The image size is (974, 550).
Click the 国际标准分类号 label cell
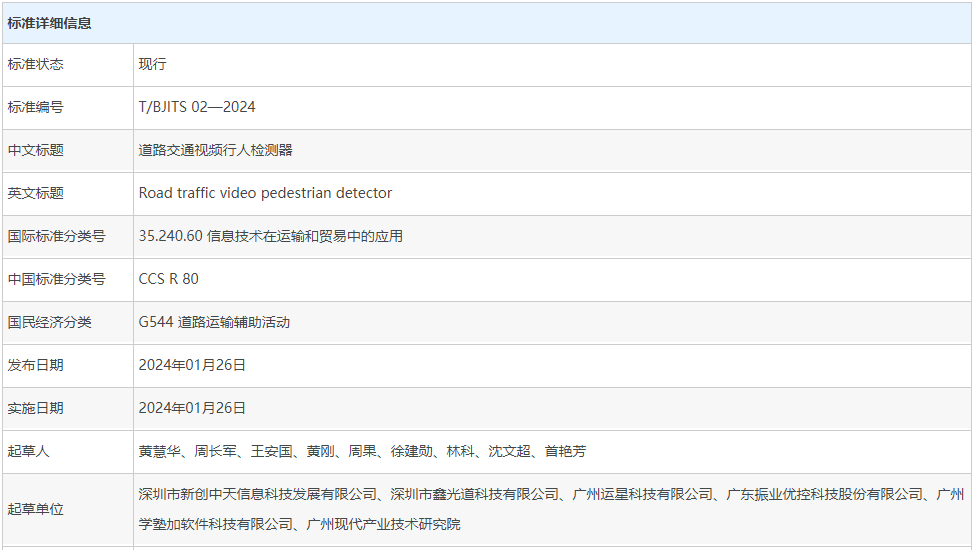57,236
